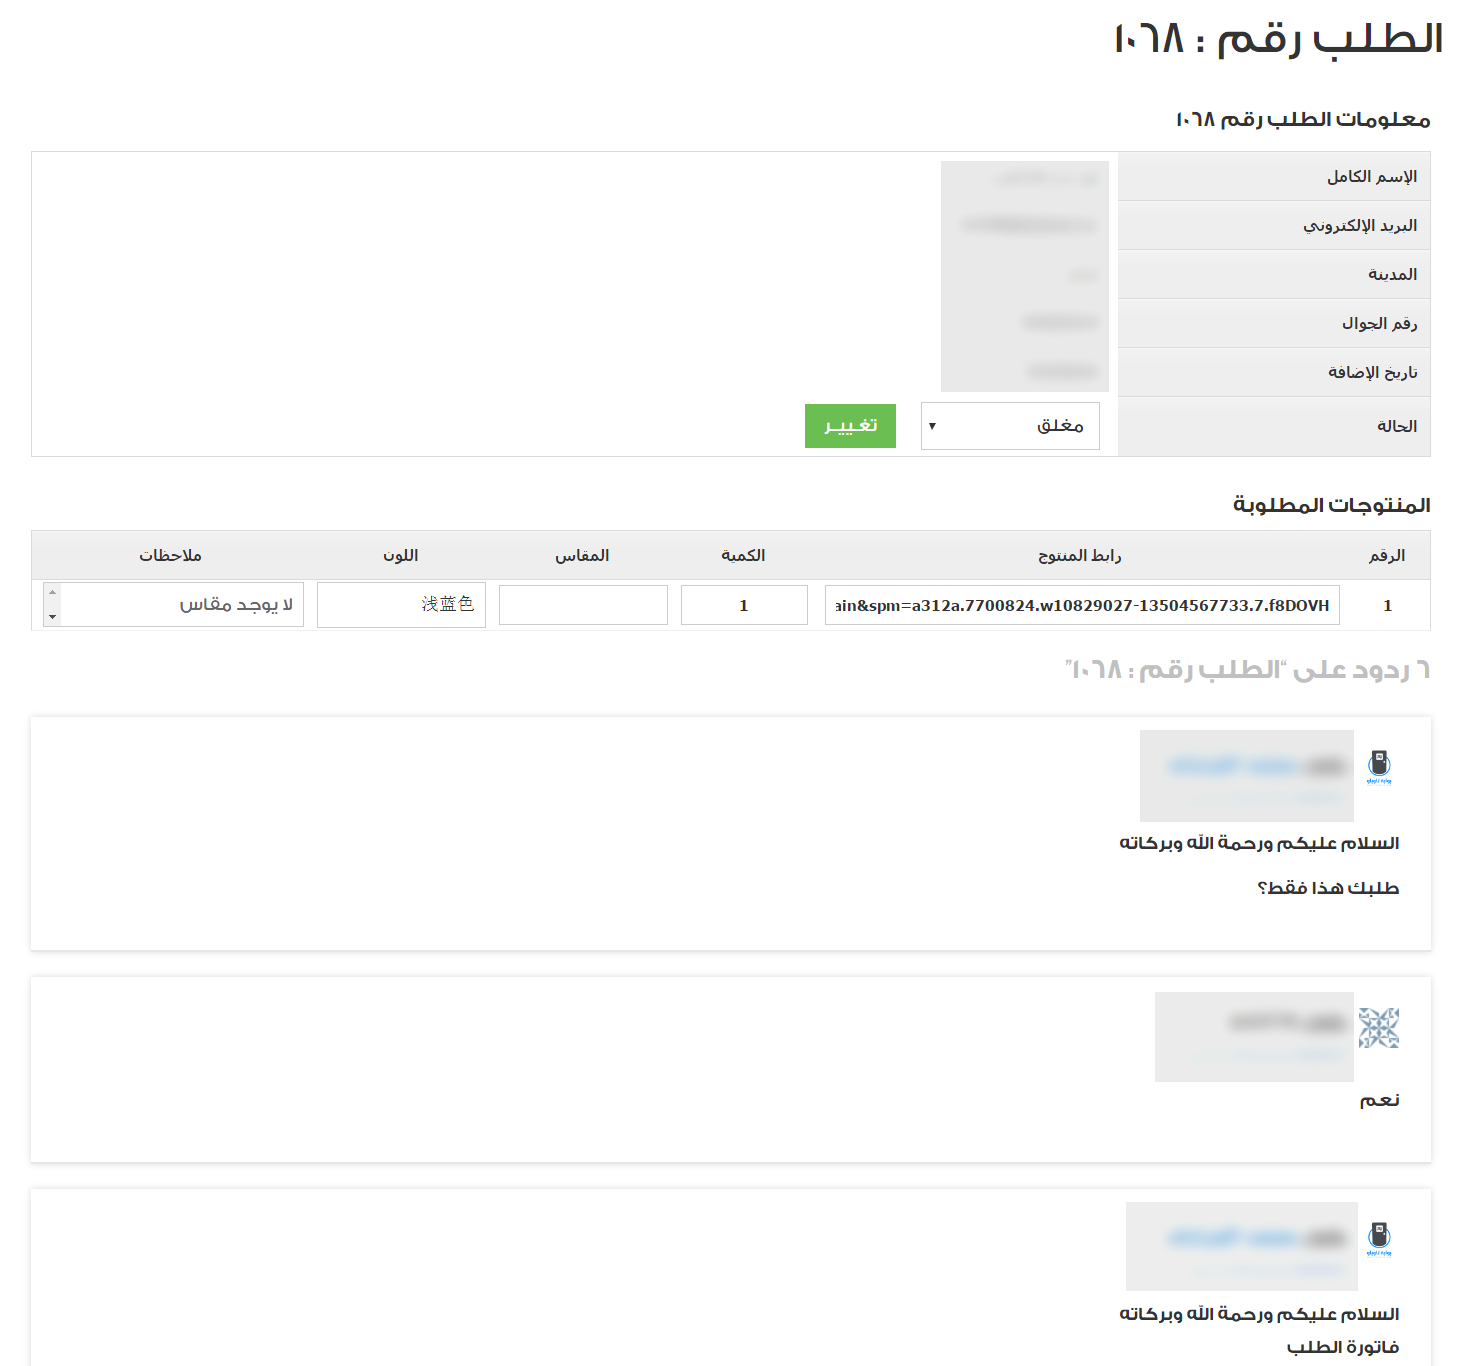Focus the quantity field containing 1
This screenshot has width=1459, height=1366.
pos(743,605)
